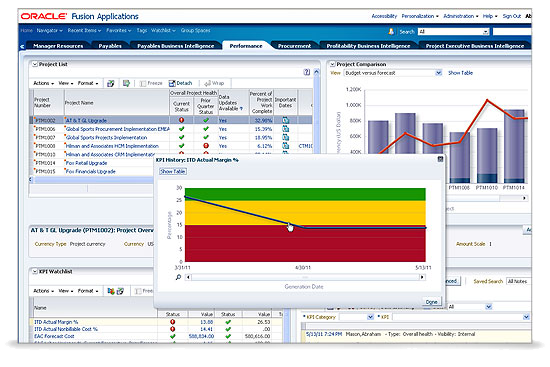This screenshot has height=367, width=550.
Task: Click the Project List export icon
Action: (x=126, y=84)
